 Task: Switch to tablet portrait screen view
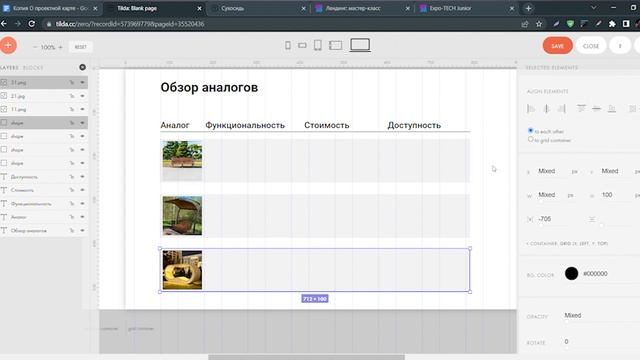(x=318, y=45)
